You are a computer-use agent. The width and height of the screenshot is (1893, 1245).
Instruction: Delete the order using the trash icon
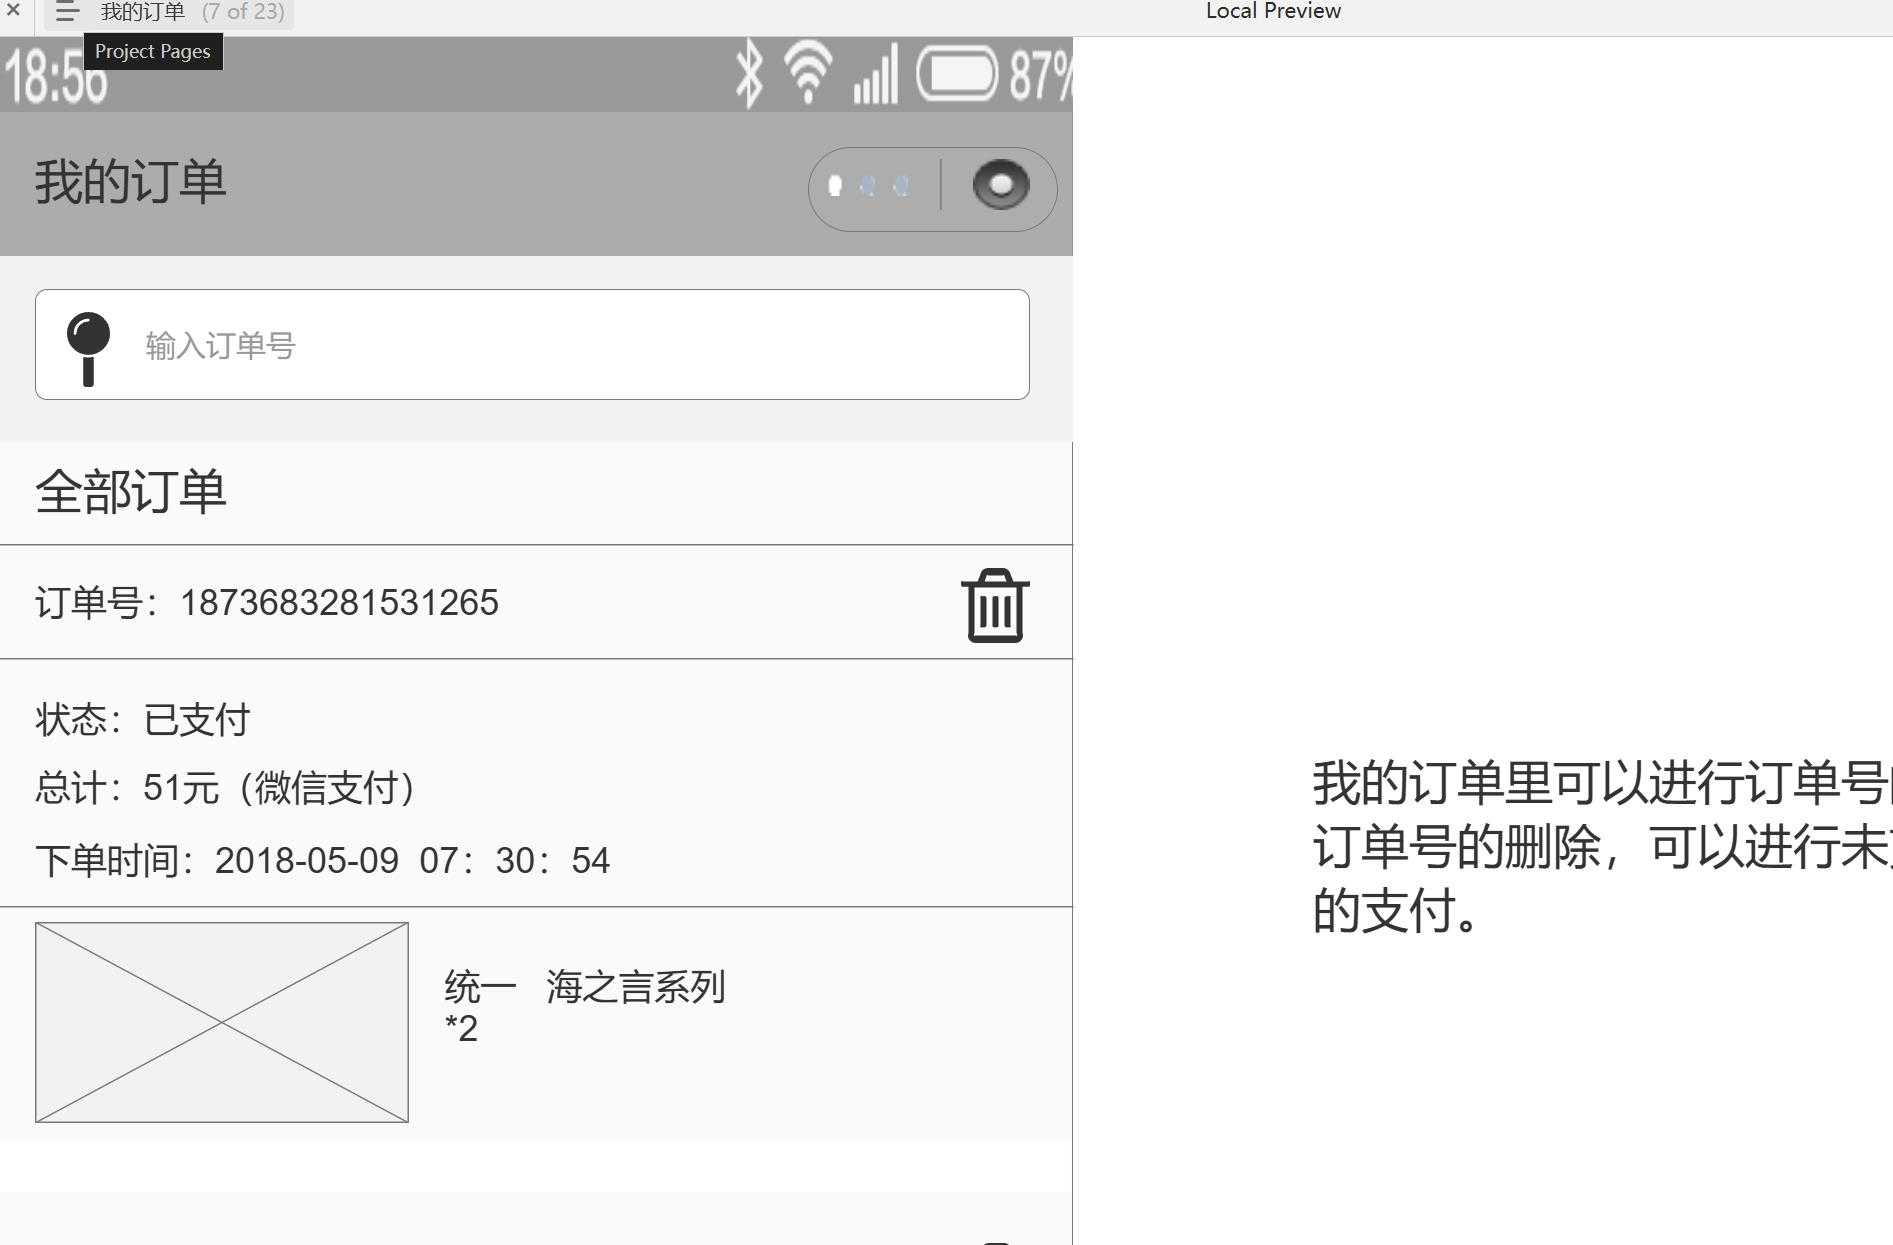click(x=994, y=603)
